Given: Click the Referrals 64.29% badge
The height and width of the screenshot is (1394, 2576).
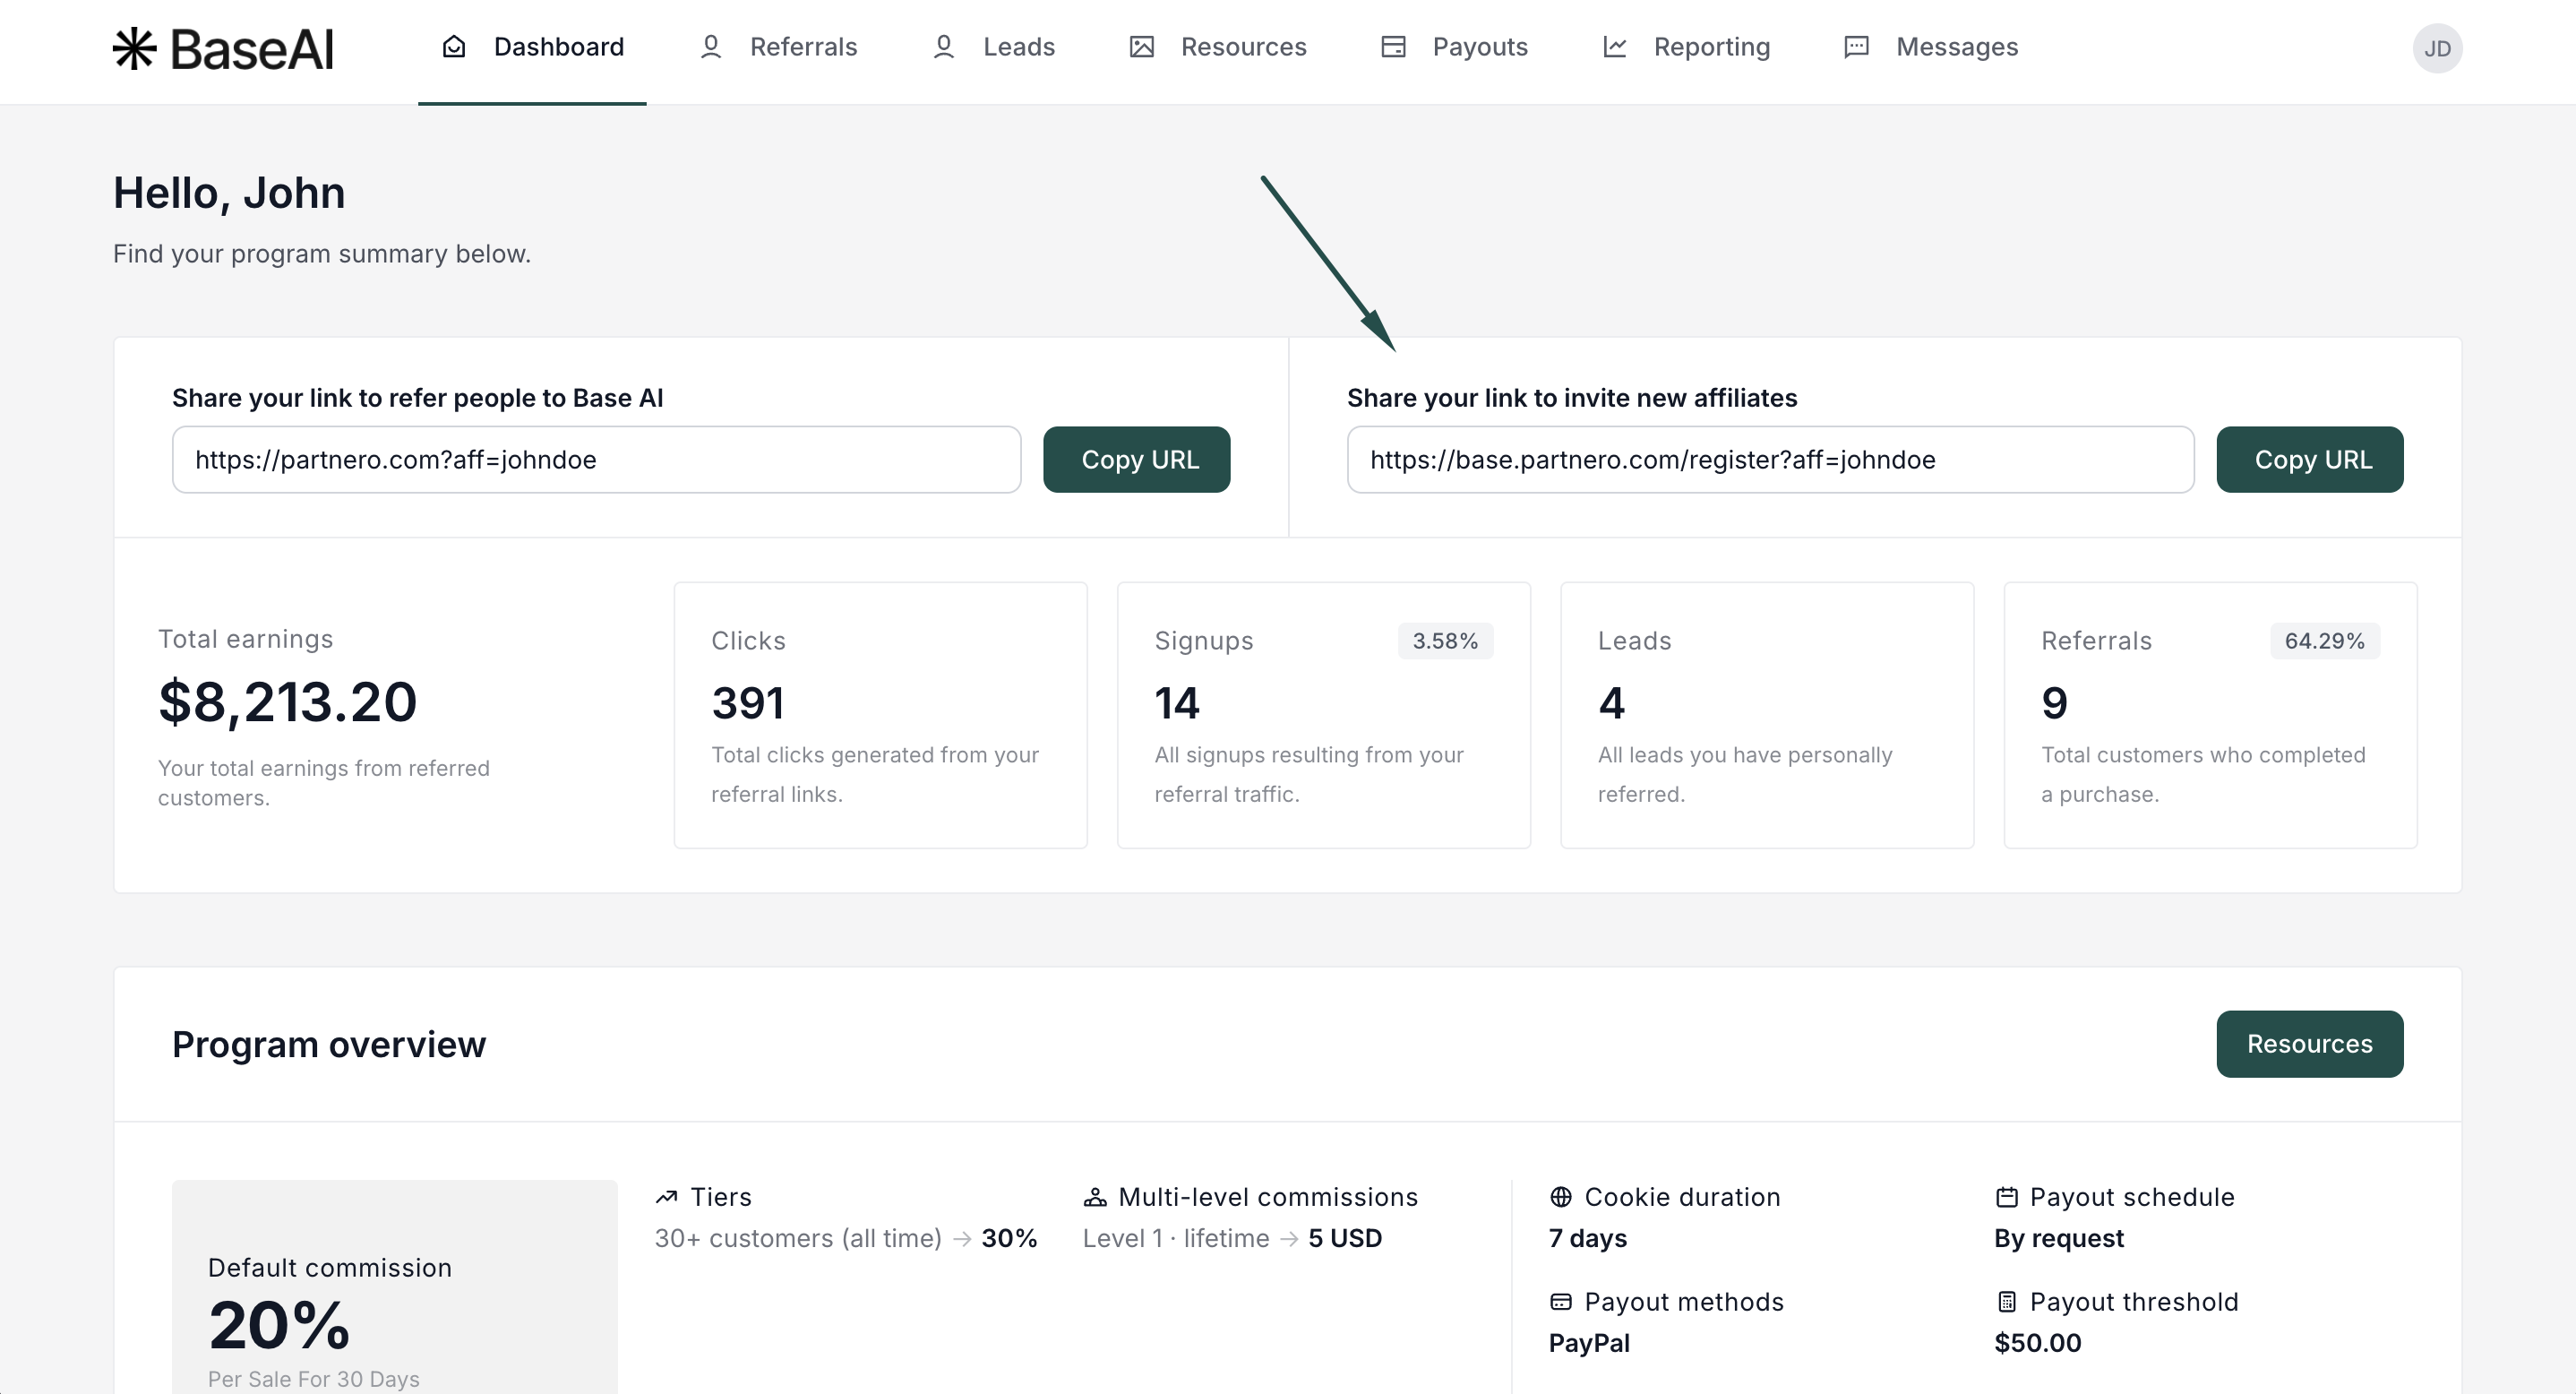Looking at the screenshot, I should 2324,641.
